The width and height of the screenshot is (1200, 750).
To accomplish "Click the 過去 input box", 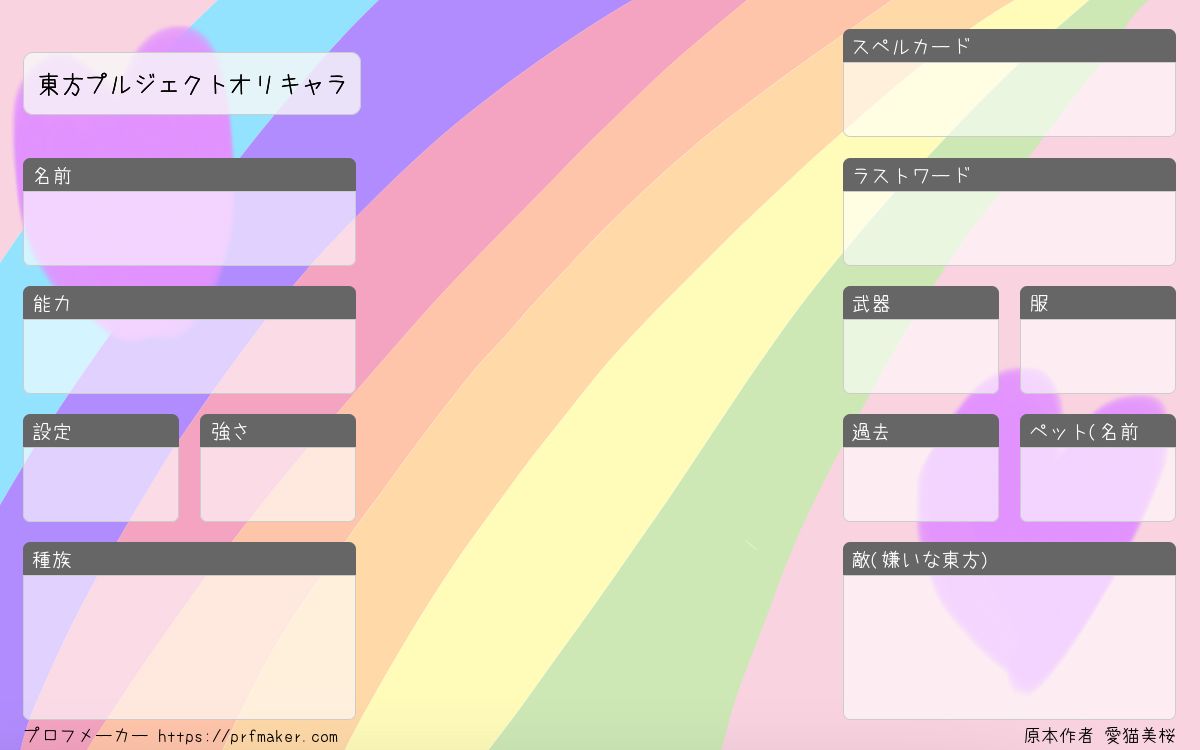I will coord(921,484).
